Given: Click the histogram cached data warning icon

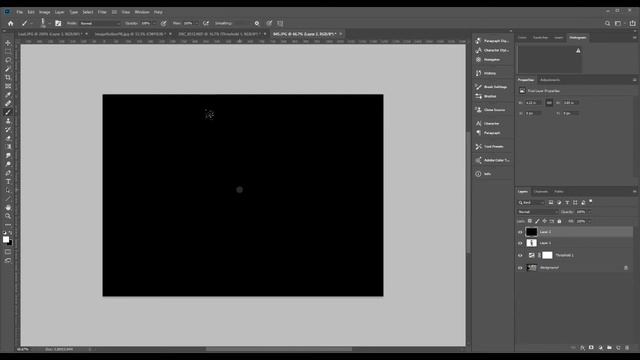Looking at the screenshot, I should pyautogui.click(x=578, y=51).
